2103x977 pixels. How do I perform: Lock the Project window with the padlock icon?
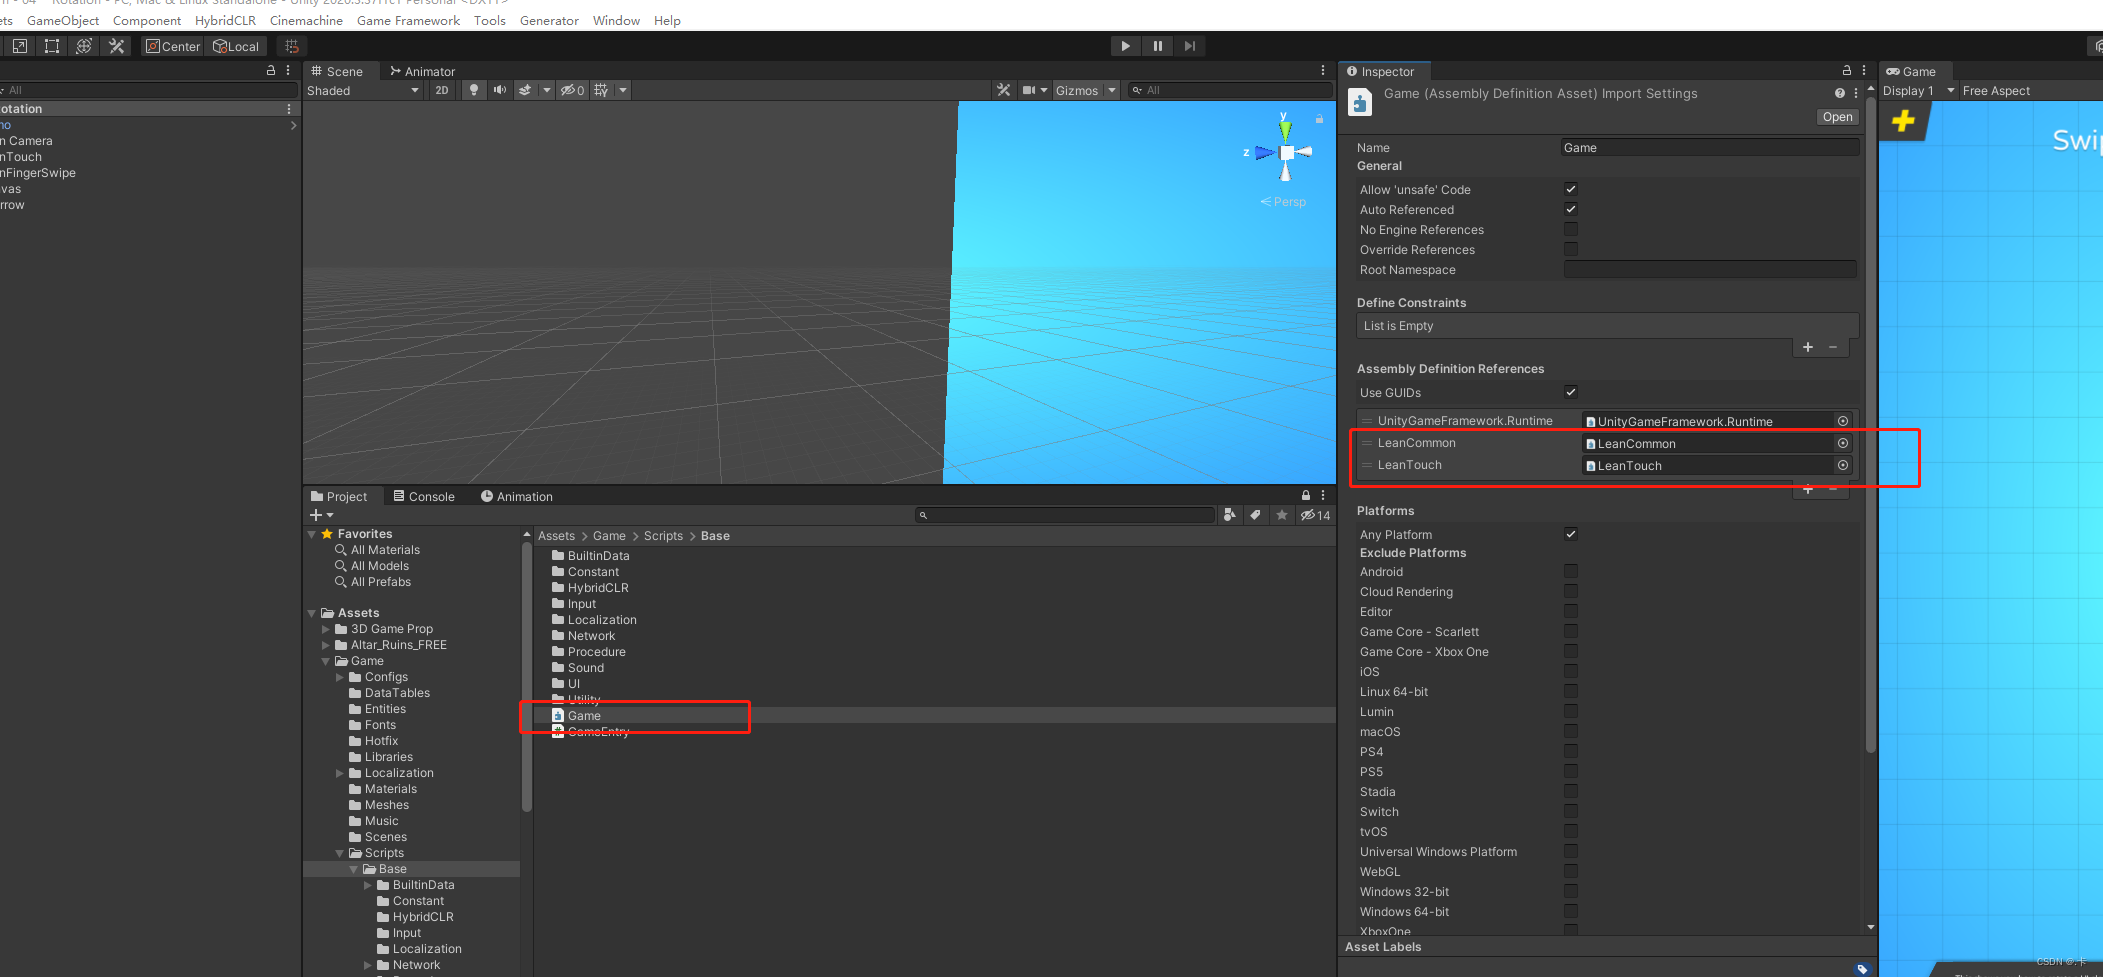[1304, 495]
